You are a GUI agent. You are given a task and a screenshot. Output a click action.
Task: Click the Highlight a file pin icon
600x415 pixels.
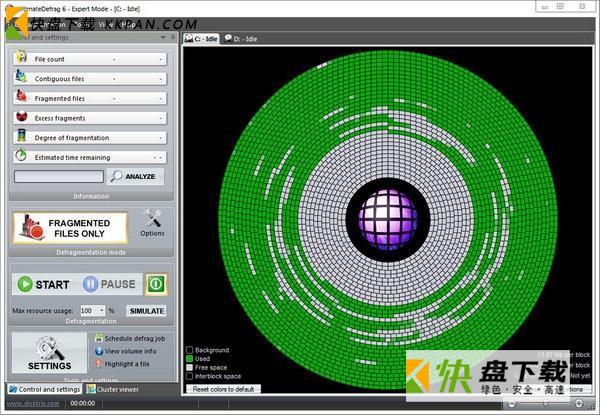click(99, 363)
